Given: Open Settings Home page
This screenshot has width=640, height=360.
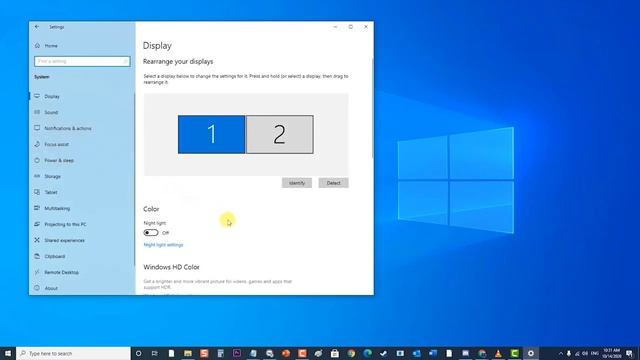Looking at the screenshot, I should [x=47, y=46].
